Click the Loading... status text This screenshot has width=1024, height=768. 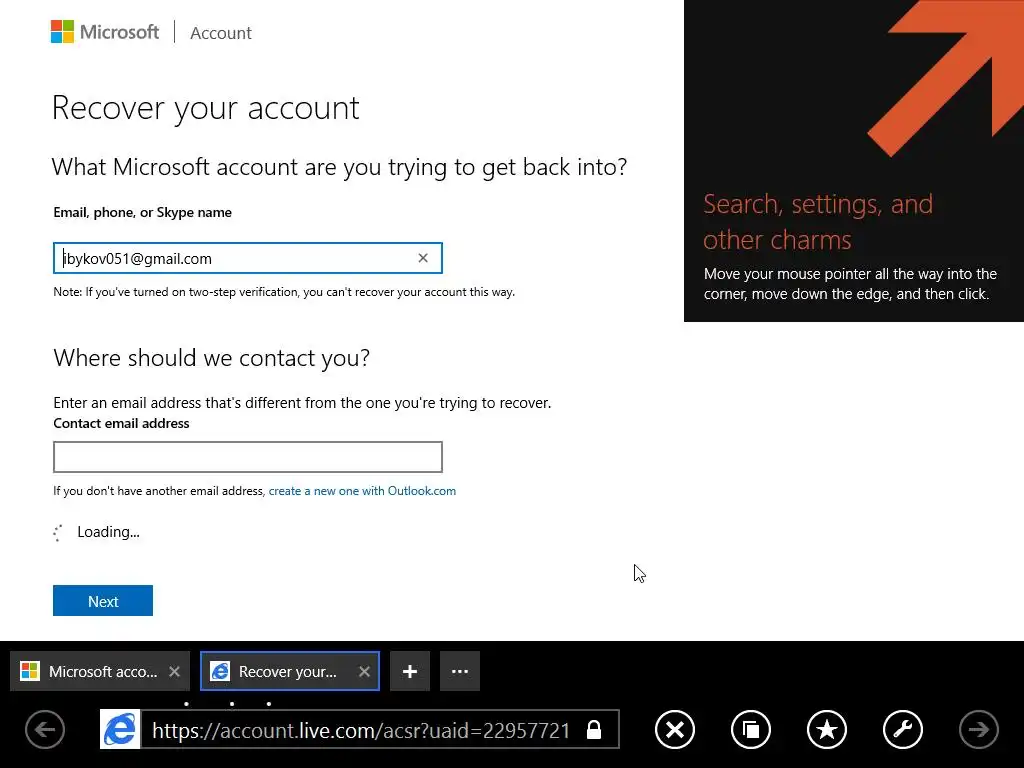point(108,532)
